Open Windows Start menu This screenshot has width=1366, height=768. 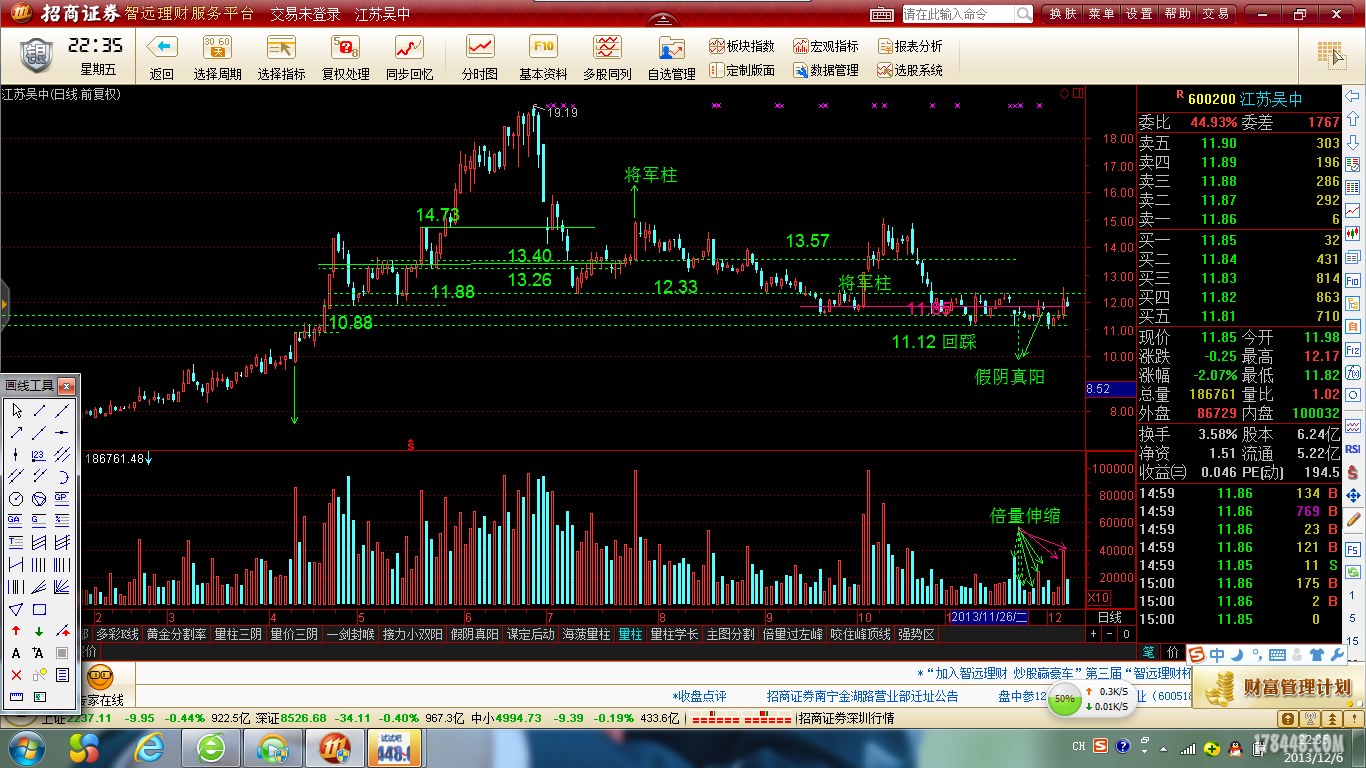[26, 748]
